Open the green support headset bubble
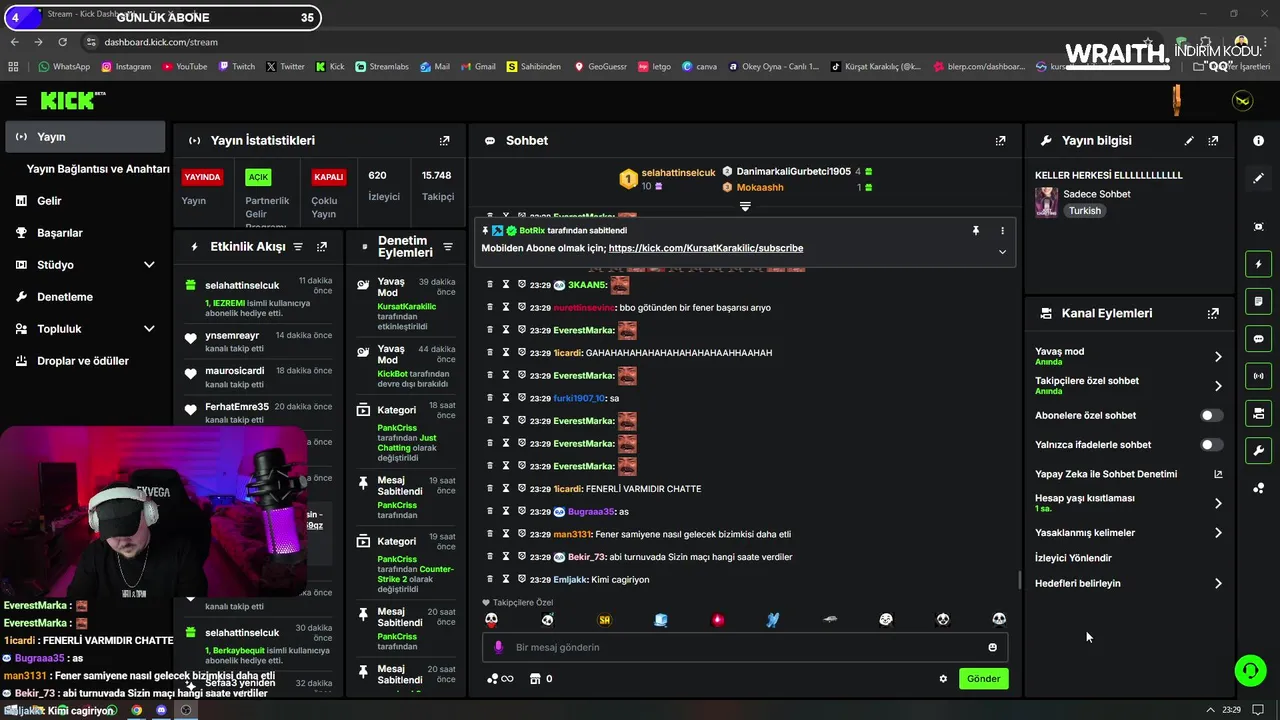The height and width of the screenshot is (720, 1280). (x=1250, y=670)
